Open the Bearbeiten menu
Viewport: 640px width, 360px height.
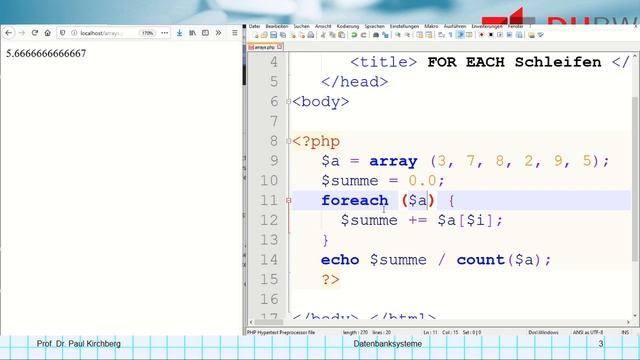pyautogui.click(x=277, y=26)
